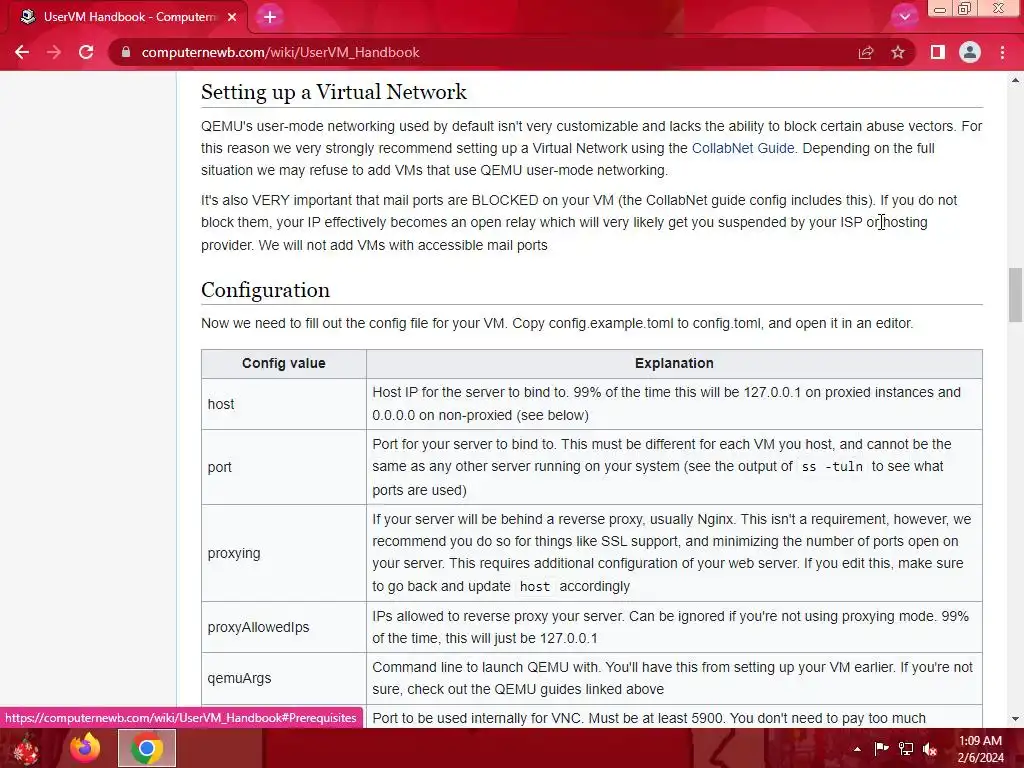
Task: View site info via the padlock icon
Action: point(126,52)
